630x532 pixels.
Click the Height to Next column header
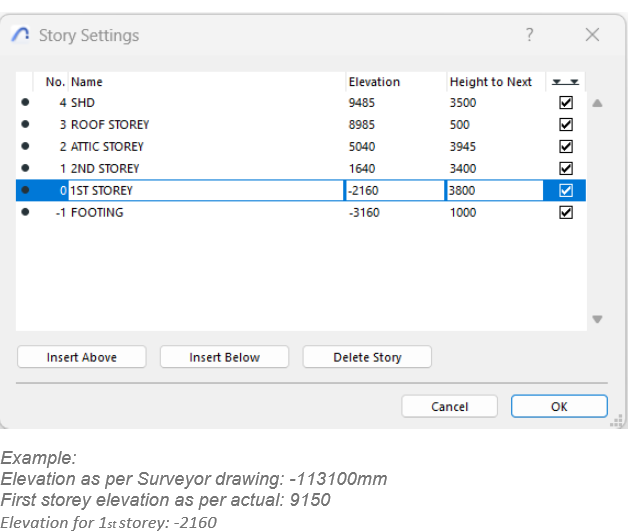coord(490,82)
